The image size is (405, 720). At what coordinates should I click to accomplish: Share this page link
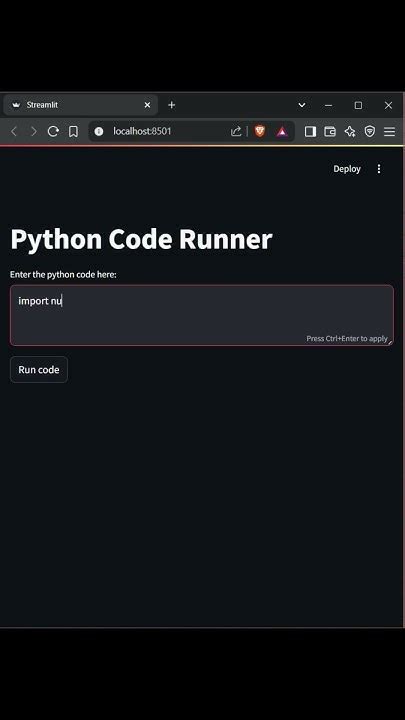point(236,132)
